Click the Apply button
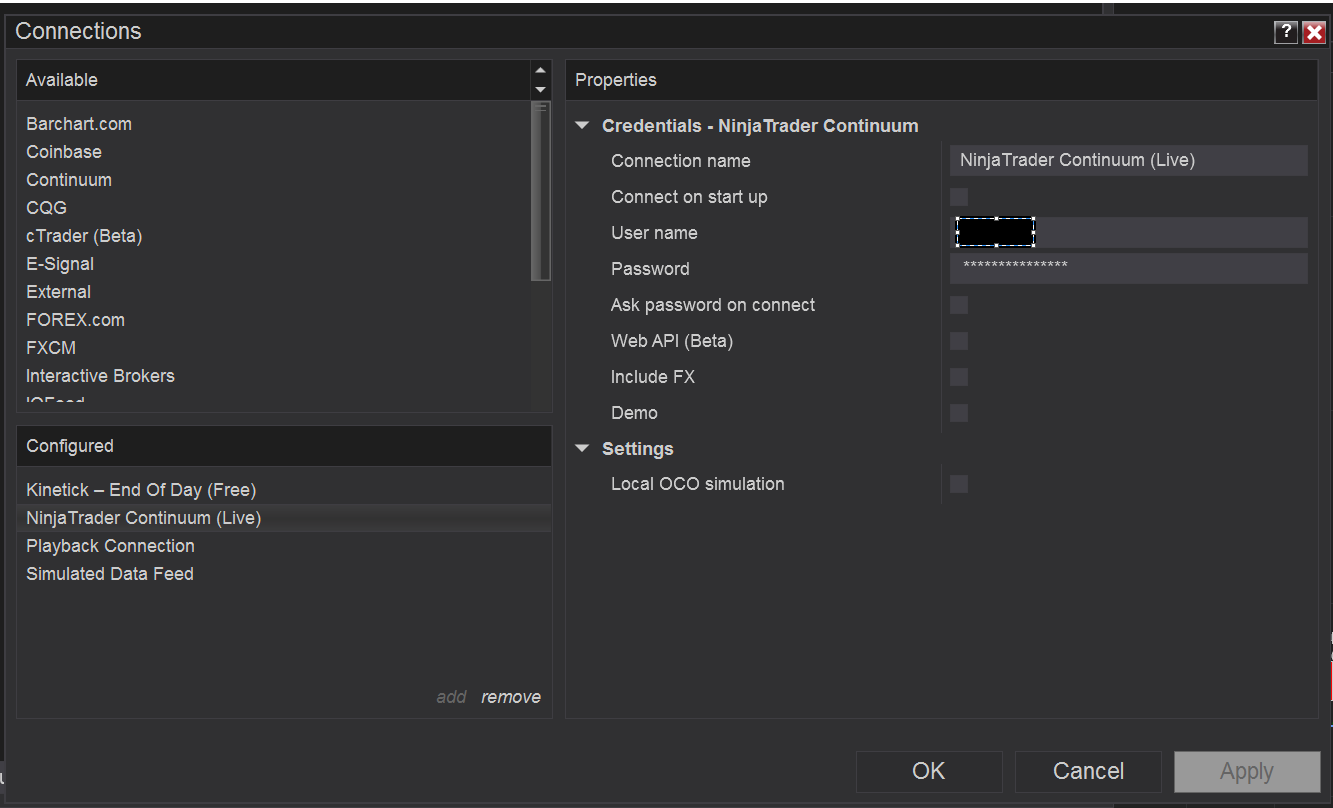This screenshot has width=1333, height=808. point(1247,771)
